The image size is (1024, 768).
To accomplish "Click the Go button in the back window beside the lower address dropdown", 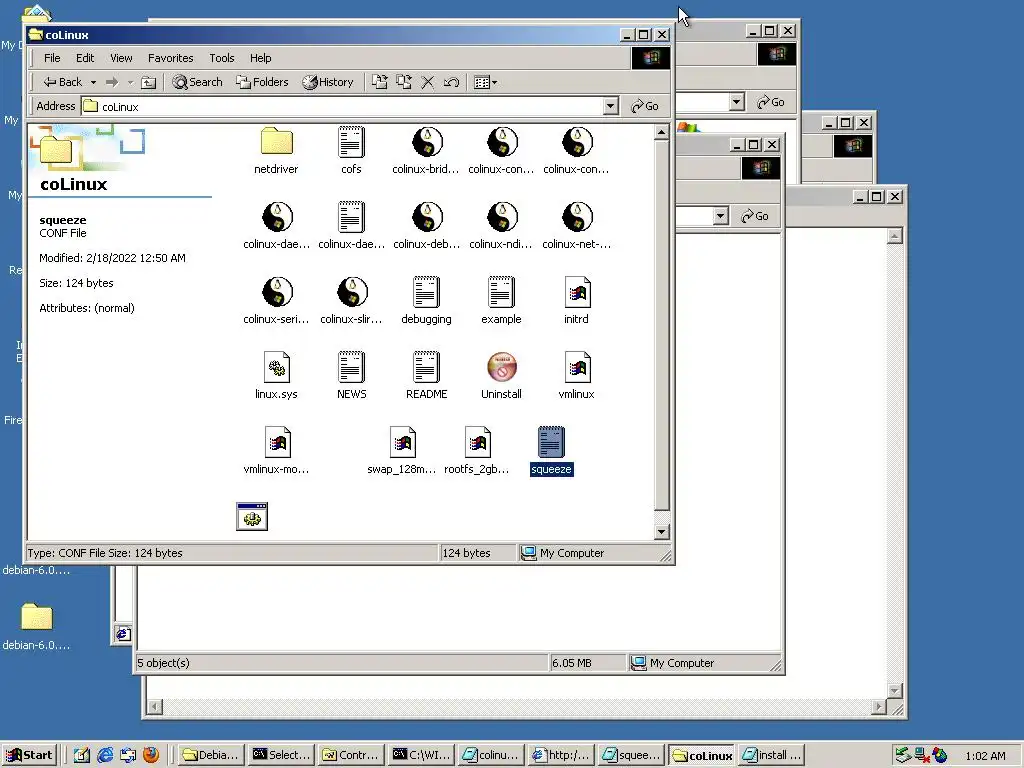I will point(755,216).
